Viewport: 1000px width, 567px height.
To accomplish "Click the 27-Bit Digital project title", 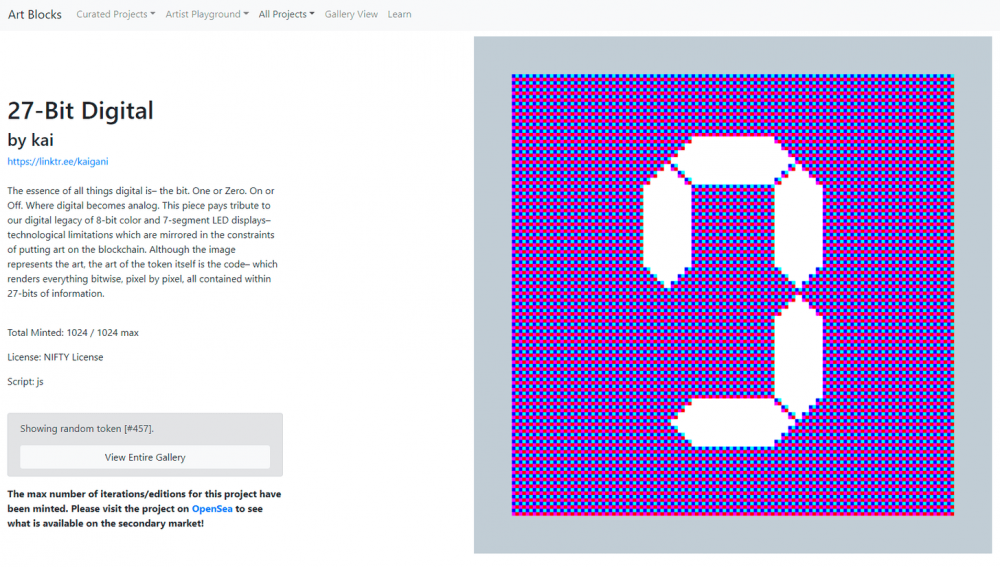I will 81,110.
